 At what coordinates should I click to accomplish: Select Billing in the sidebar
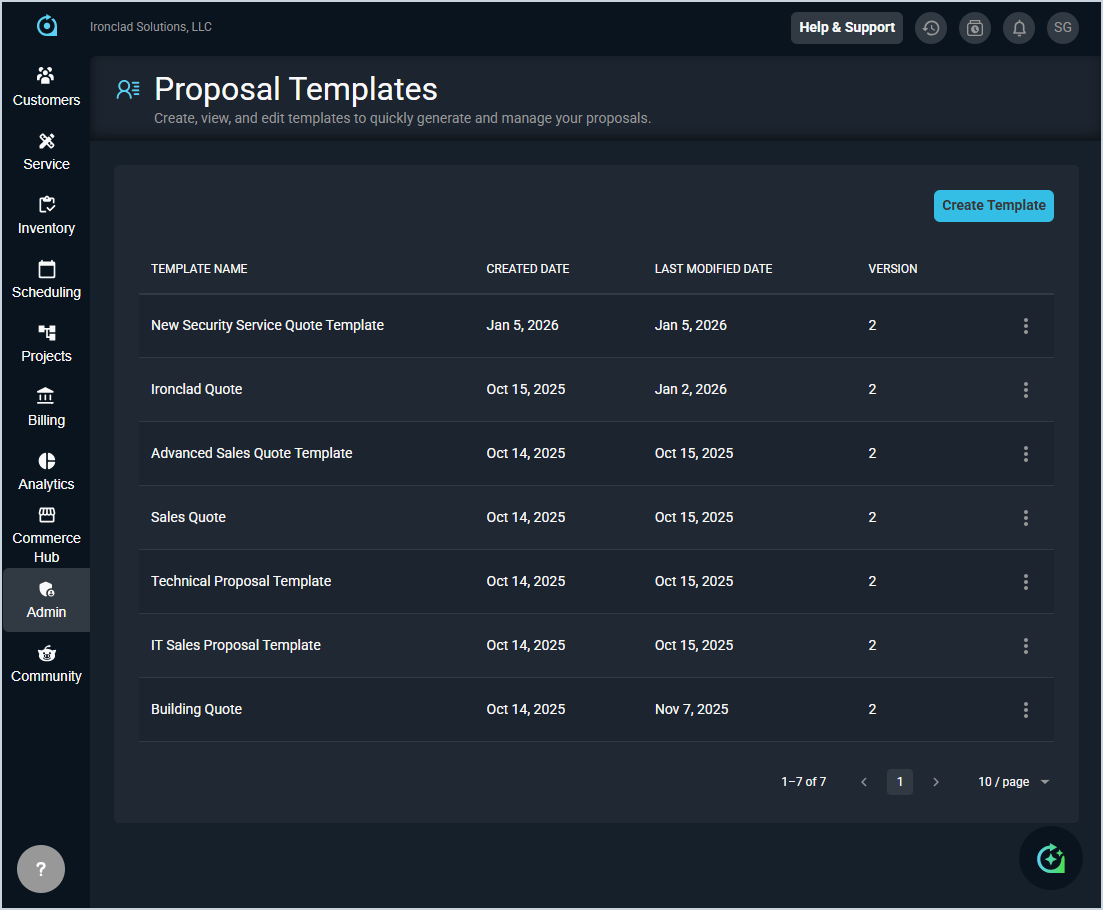46,406
